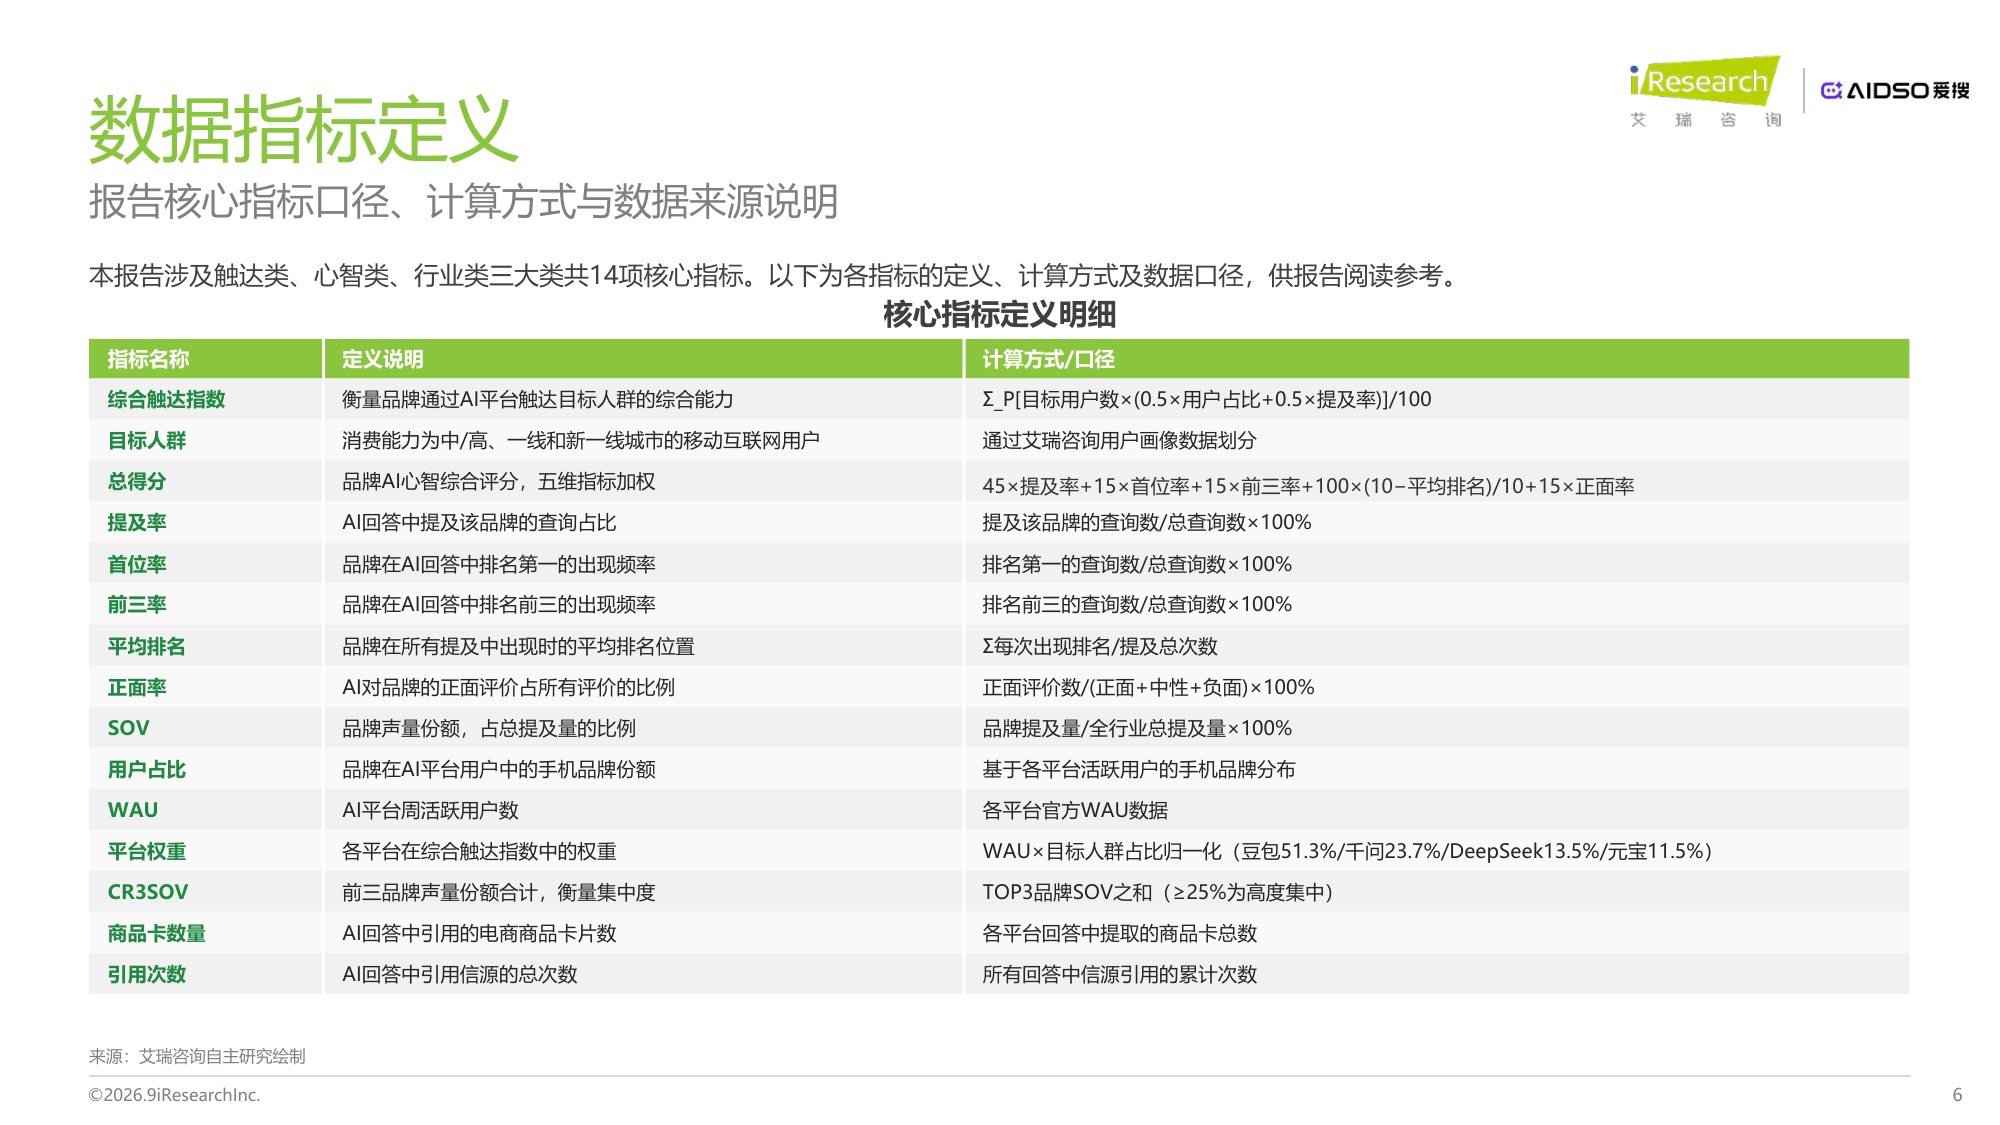Click definition 品牌声量份额，占总提及量的比例
The height and width of the screenshot is (1125, 2000).
(488, 728)
